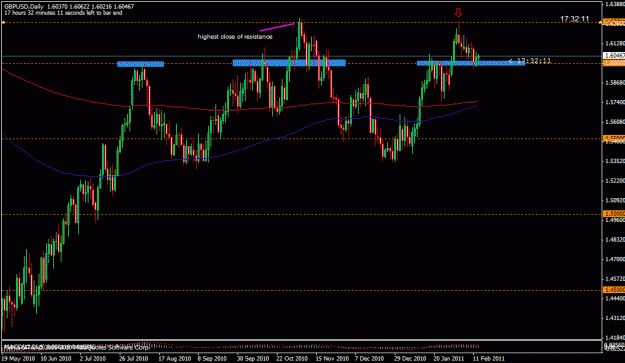Viewport: 625px width, 363px height.
Task: Click the 1.5868 price label on the axis
Action: 614,82
